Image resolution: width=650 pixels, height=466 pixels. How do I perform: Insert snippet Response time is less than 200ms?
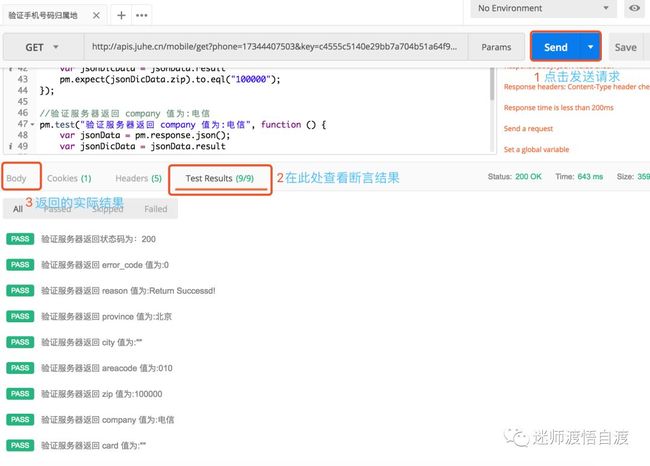pos(558,108)
